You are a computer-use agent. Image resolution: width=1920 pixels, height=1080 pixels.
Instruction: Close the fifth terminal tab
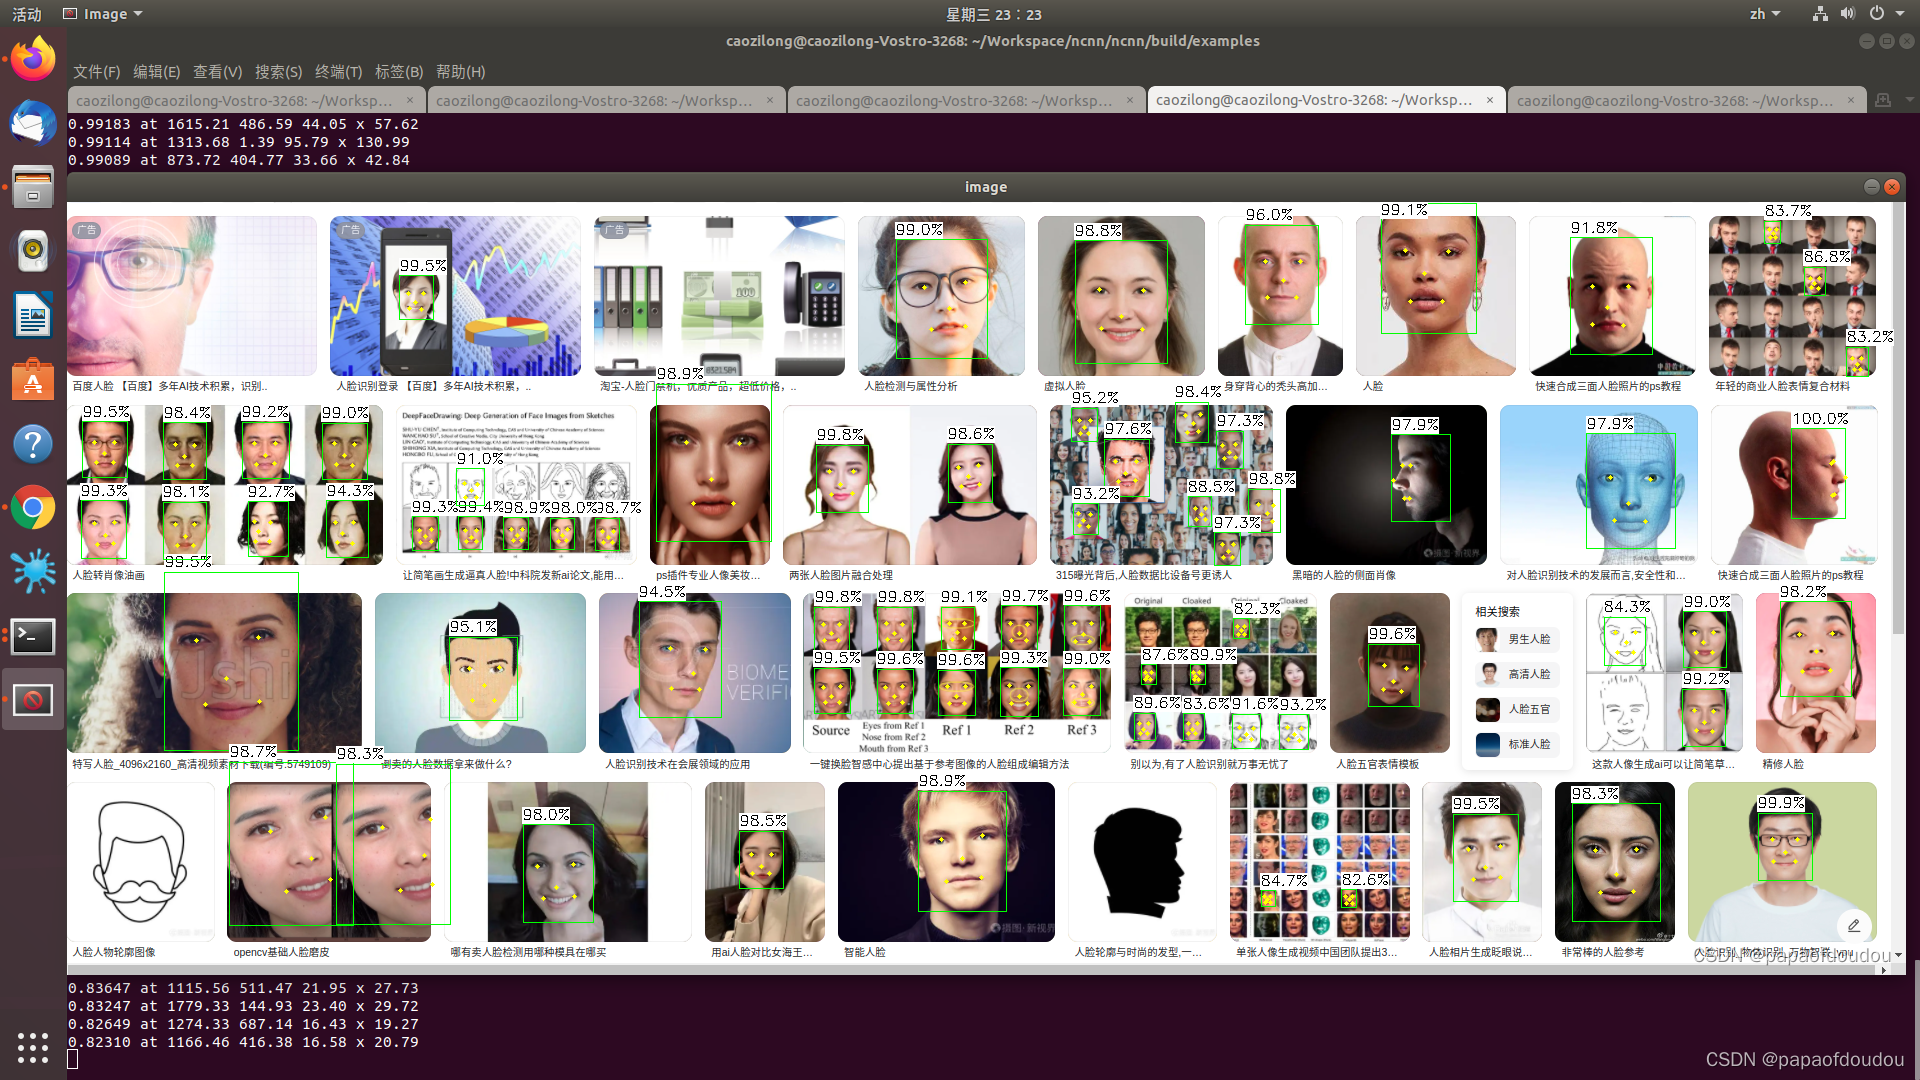(x=1851, y=100)
